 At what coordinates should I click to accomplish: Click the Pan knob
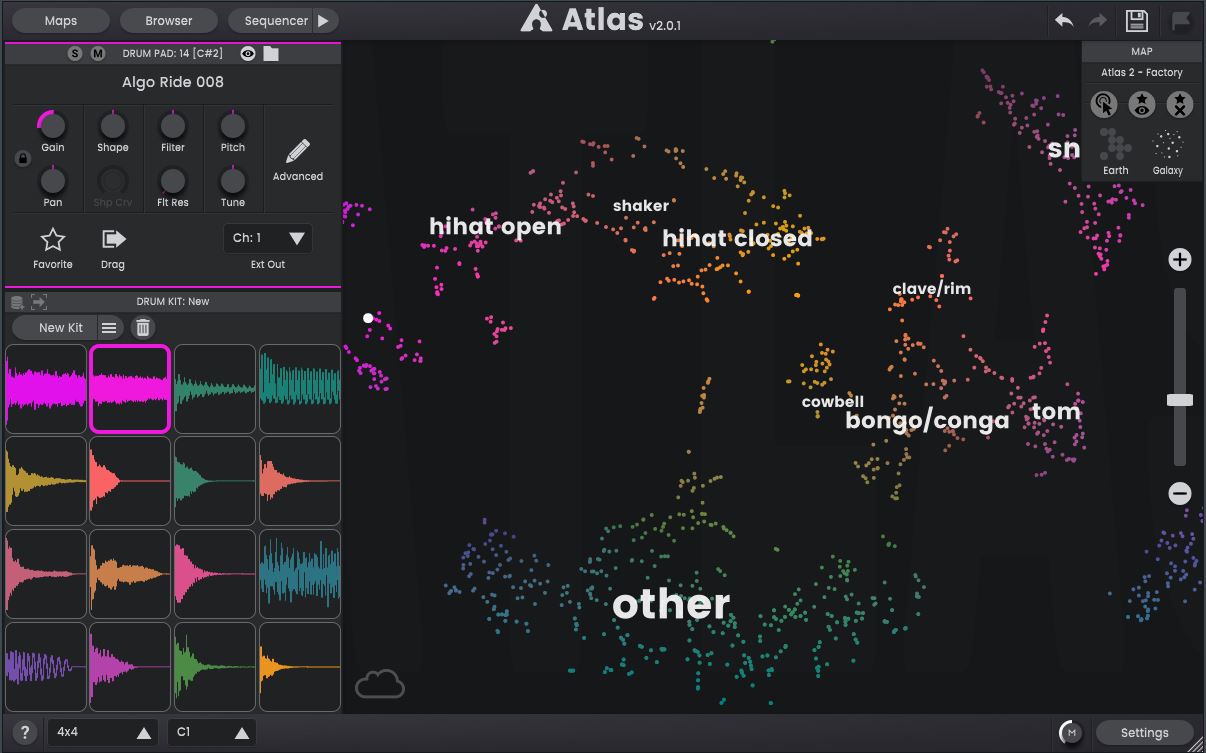pyautogui.click(x=53, y=181)
